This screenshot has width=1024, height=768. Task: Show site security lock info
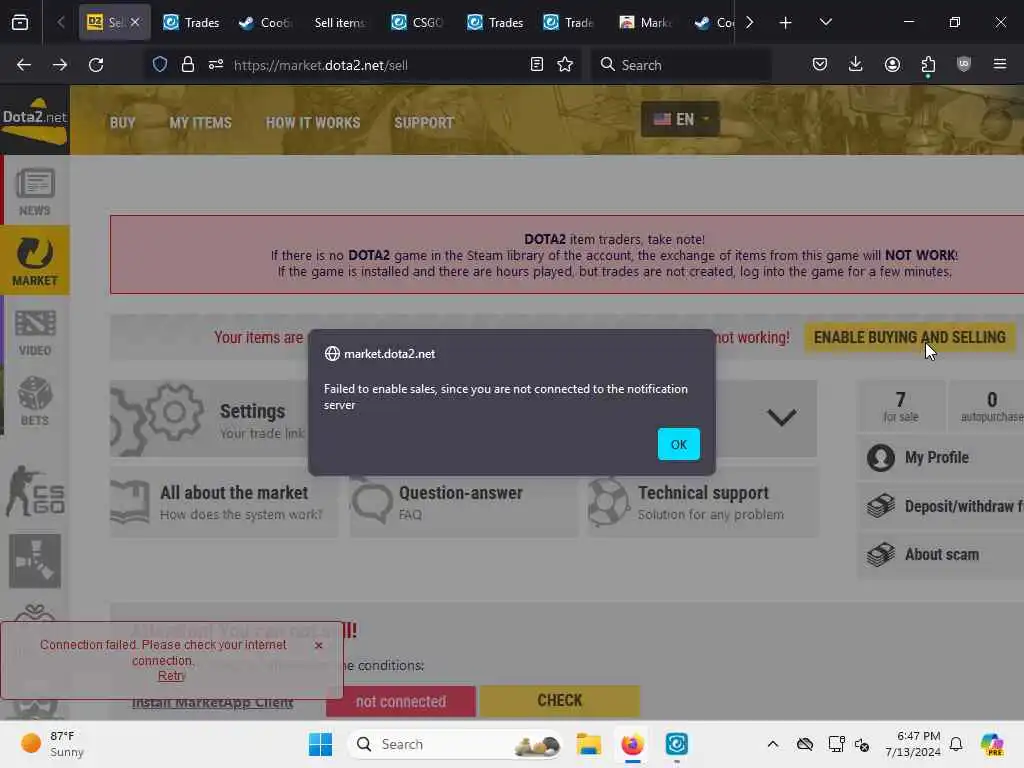pyautogui.click(x=187, y=65)
